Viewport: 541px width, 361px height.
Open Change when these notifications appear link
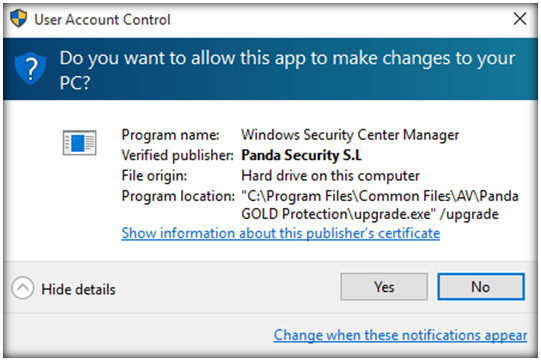click(400, 335)
